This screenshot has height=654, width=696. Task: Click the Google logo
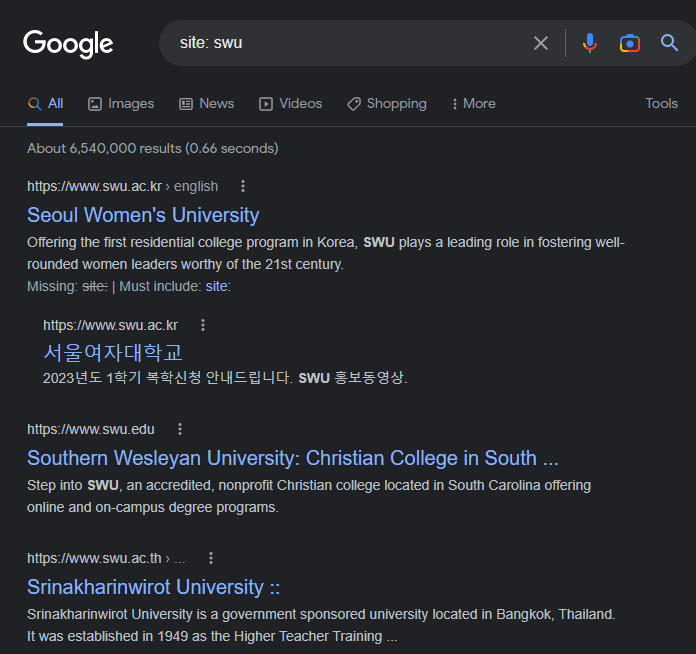[68, 44]
